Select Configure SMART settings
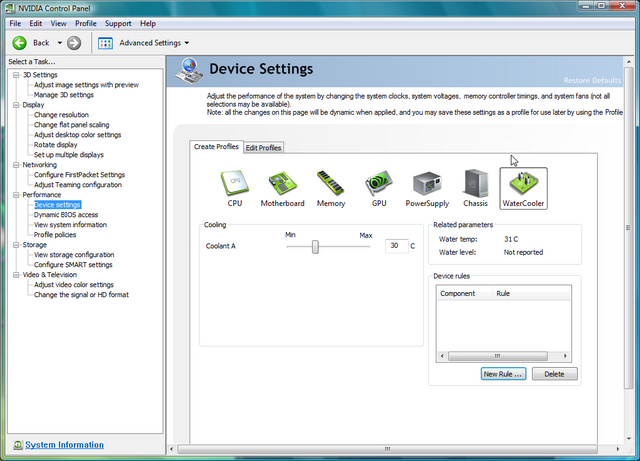This screenshot has height=461, width=640. click(73, 265)
